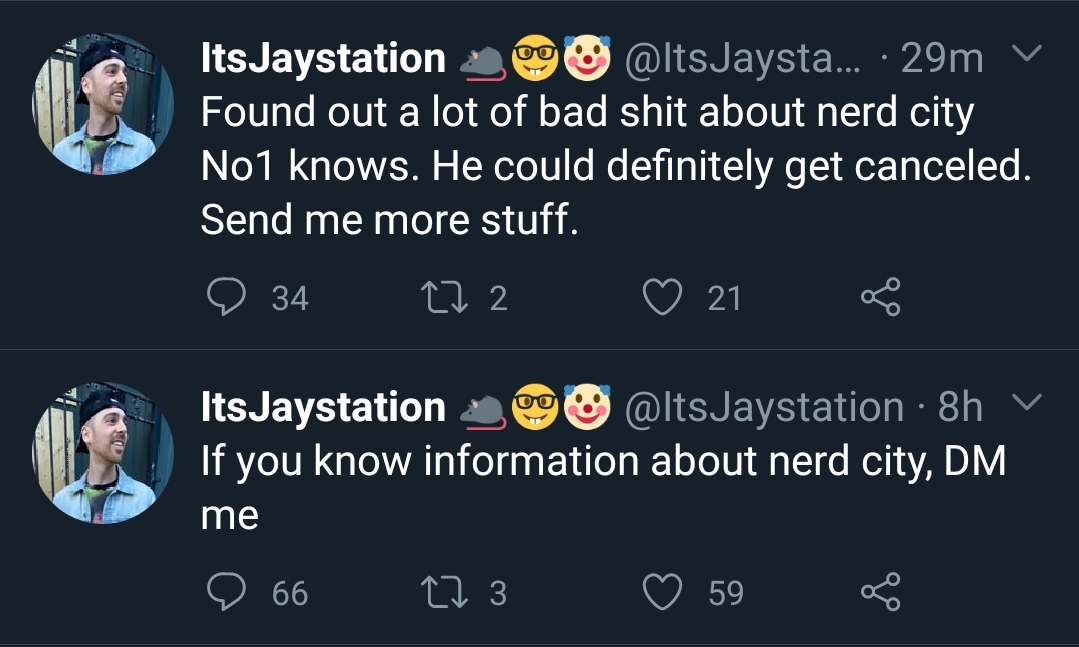View the 34 replies count on the first tweet

[290, 298]
